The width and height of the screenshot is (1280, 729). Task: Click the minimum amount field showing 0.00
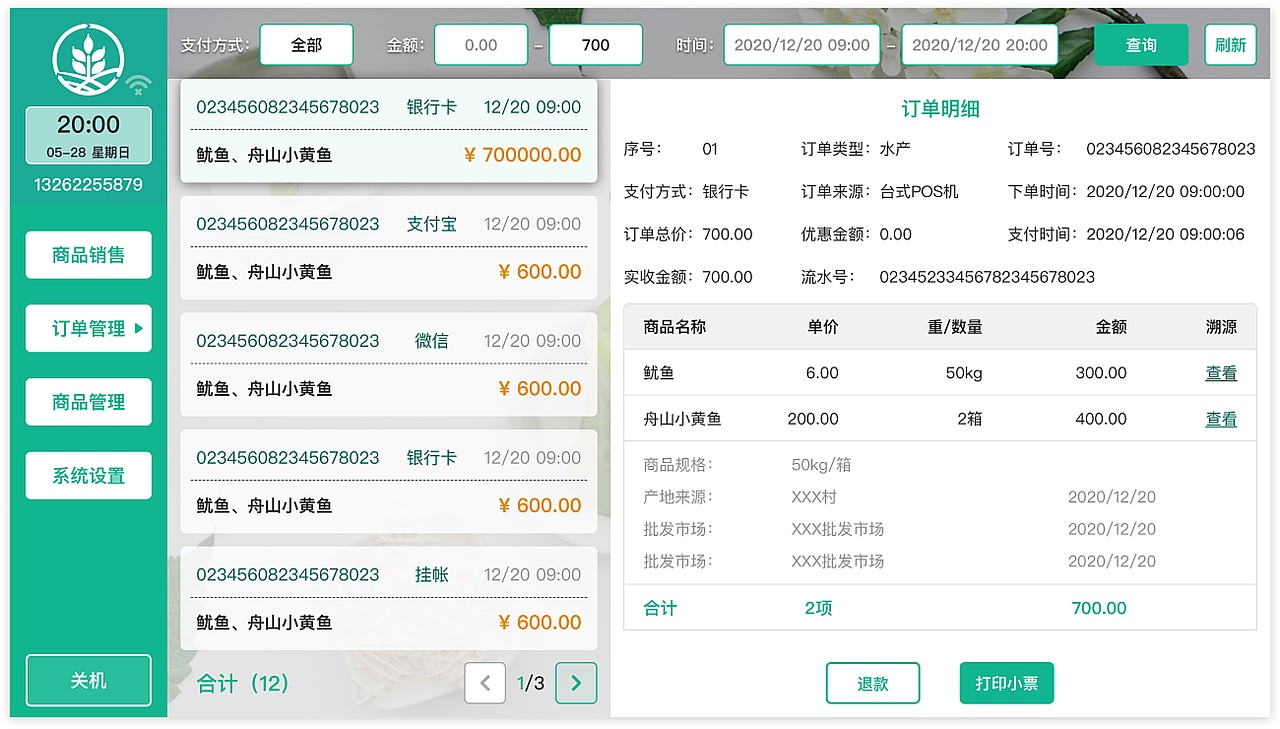tap(481, 44)
